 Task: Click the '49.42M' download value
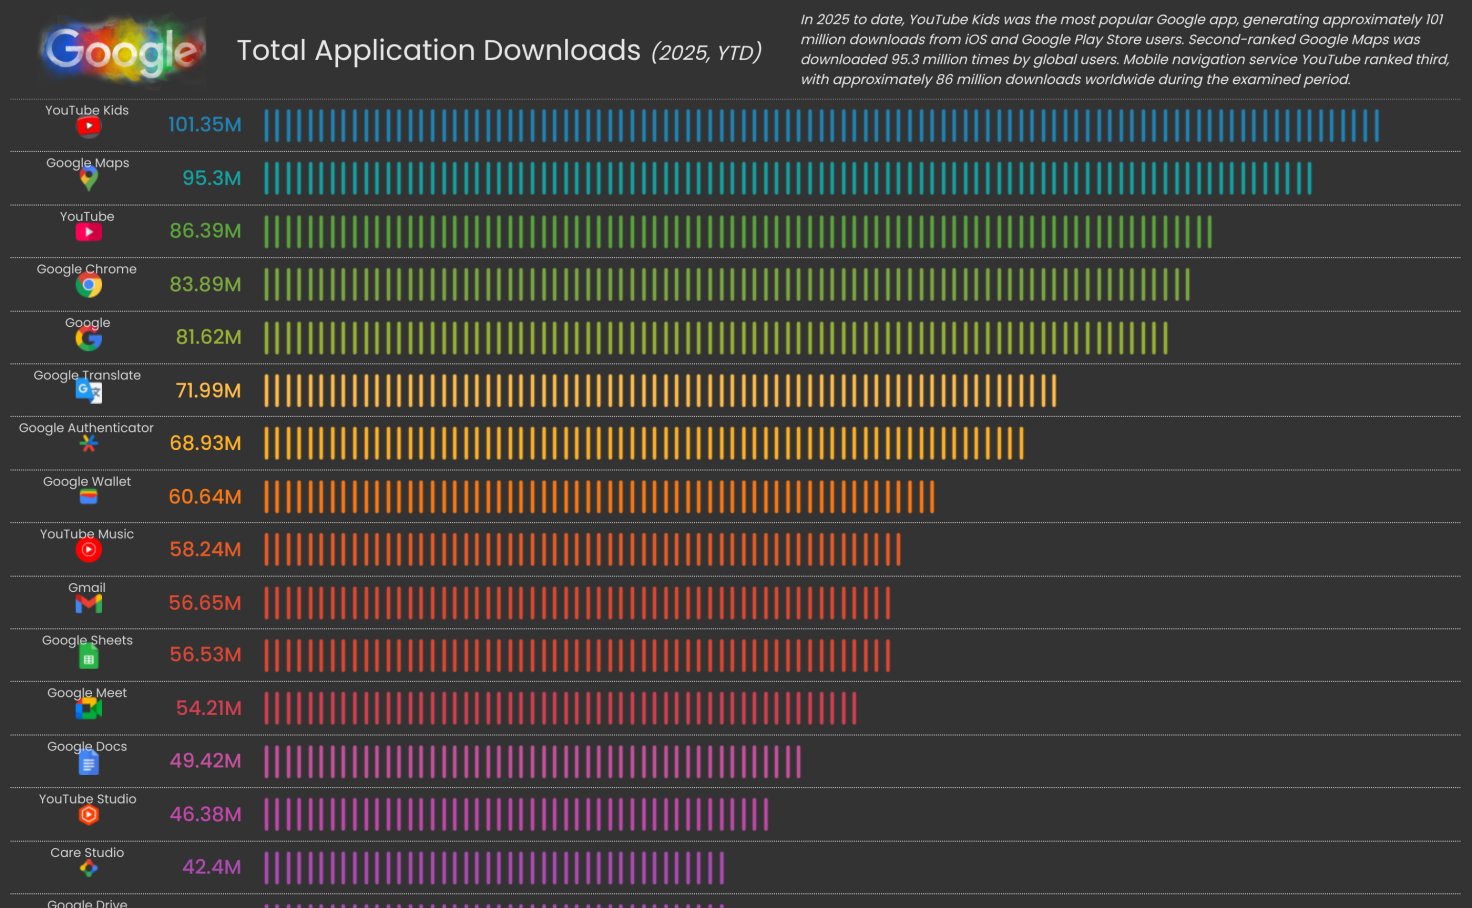206,761
